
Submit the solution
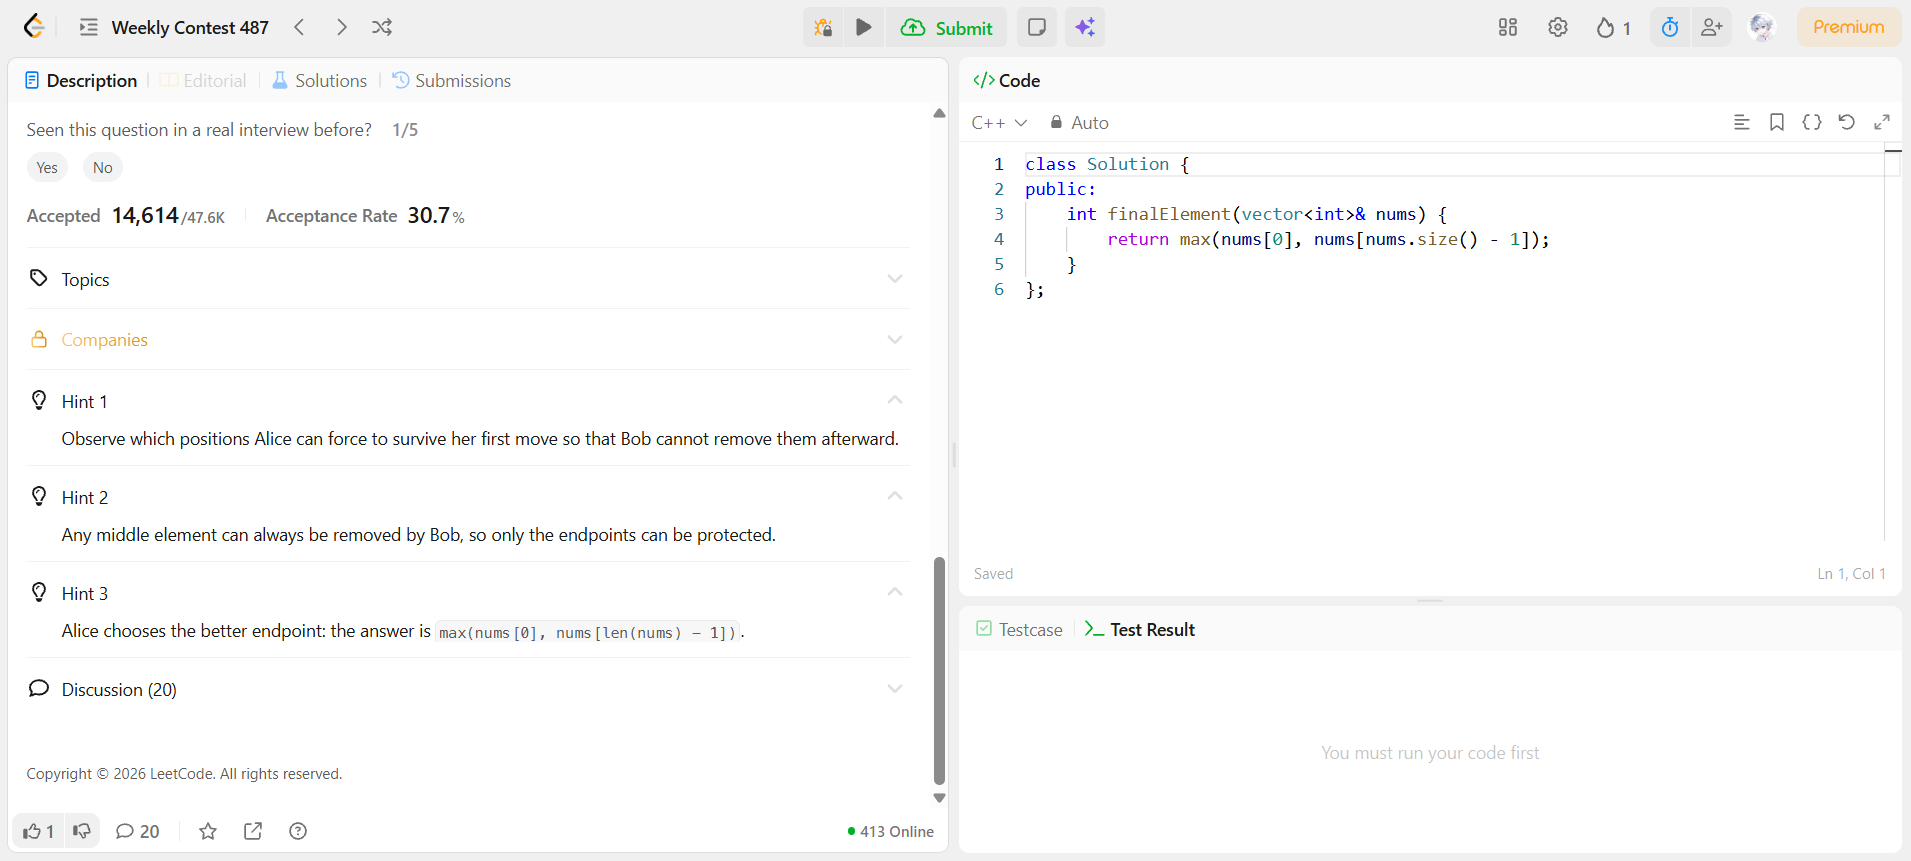[x=947, y=27]
